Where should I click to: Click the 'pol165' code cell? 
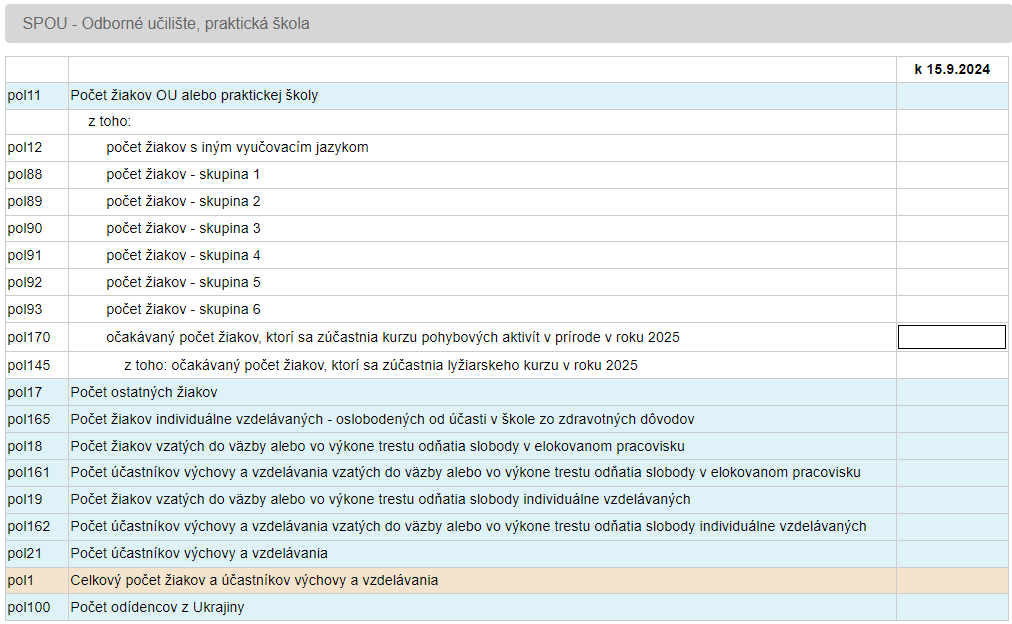coord(37,420)
